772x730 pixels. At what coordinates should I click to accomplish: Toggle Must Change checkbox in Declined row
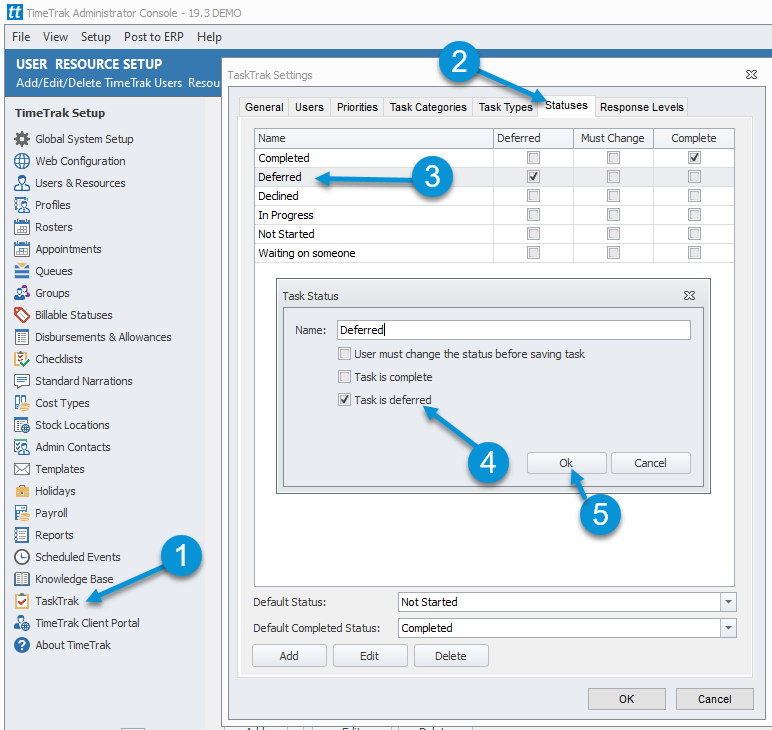(x=613, y=195)
